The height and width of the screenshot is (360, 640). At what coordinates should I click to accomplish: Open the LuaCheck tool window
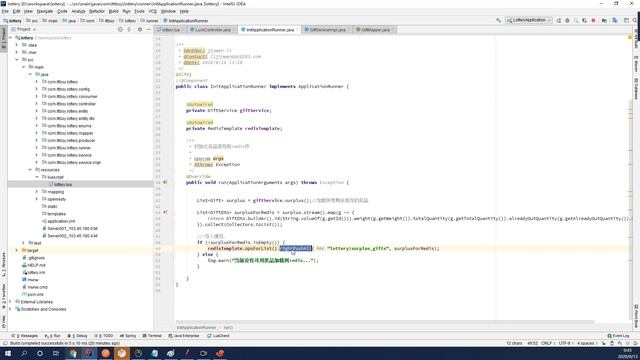pos(218,336)
